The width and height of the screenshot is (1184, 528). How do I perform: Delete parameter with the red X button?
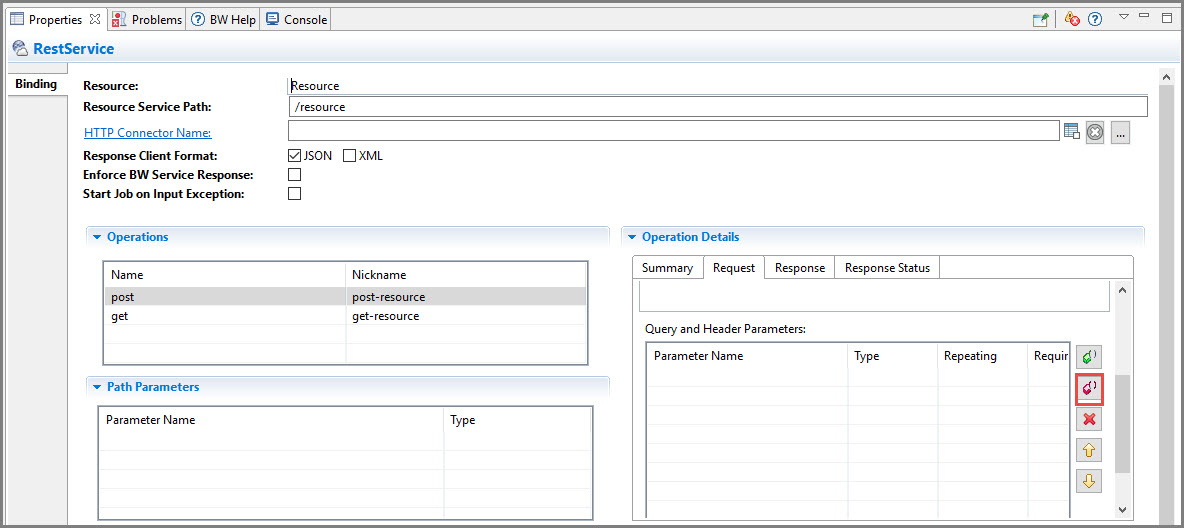[1089, 419]
